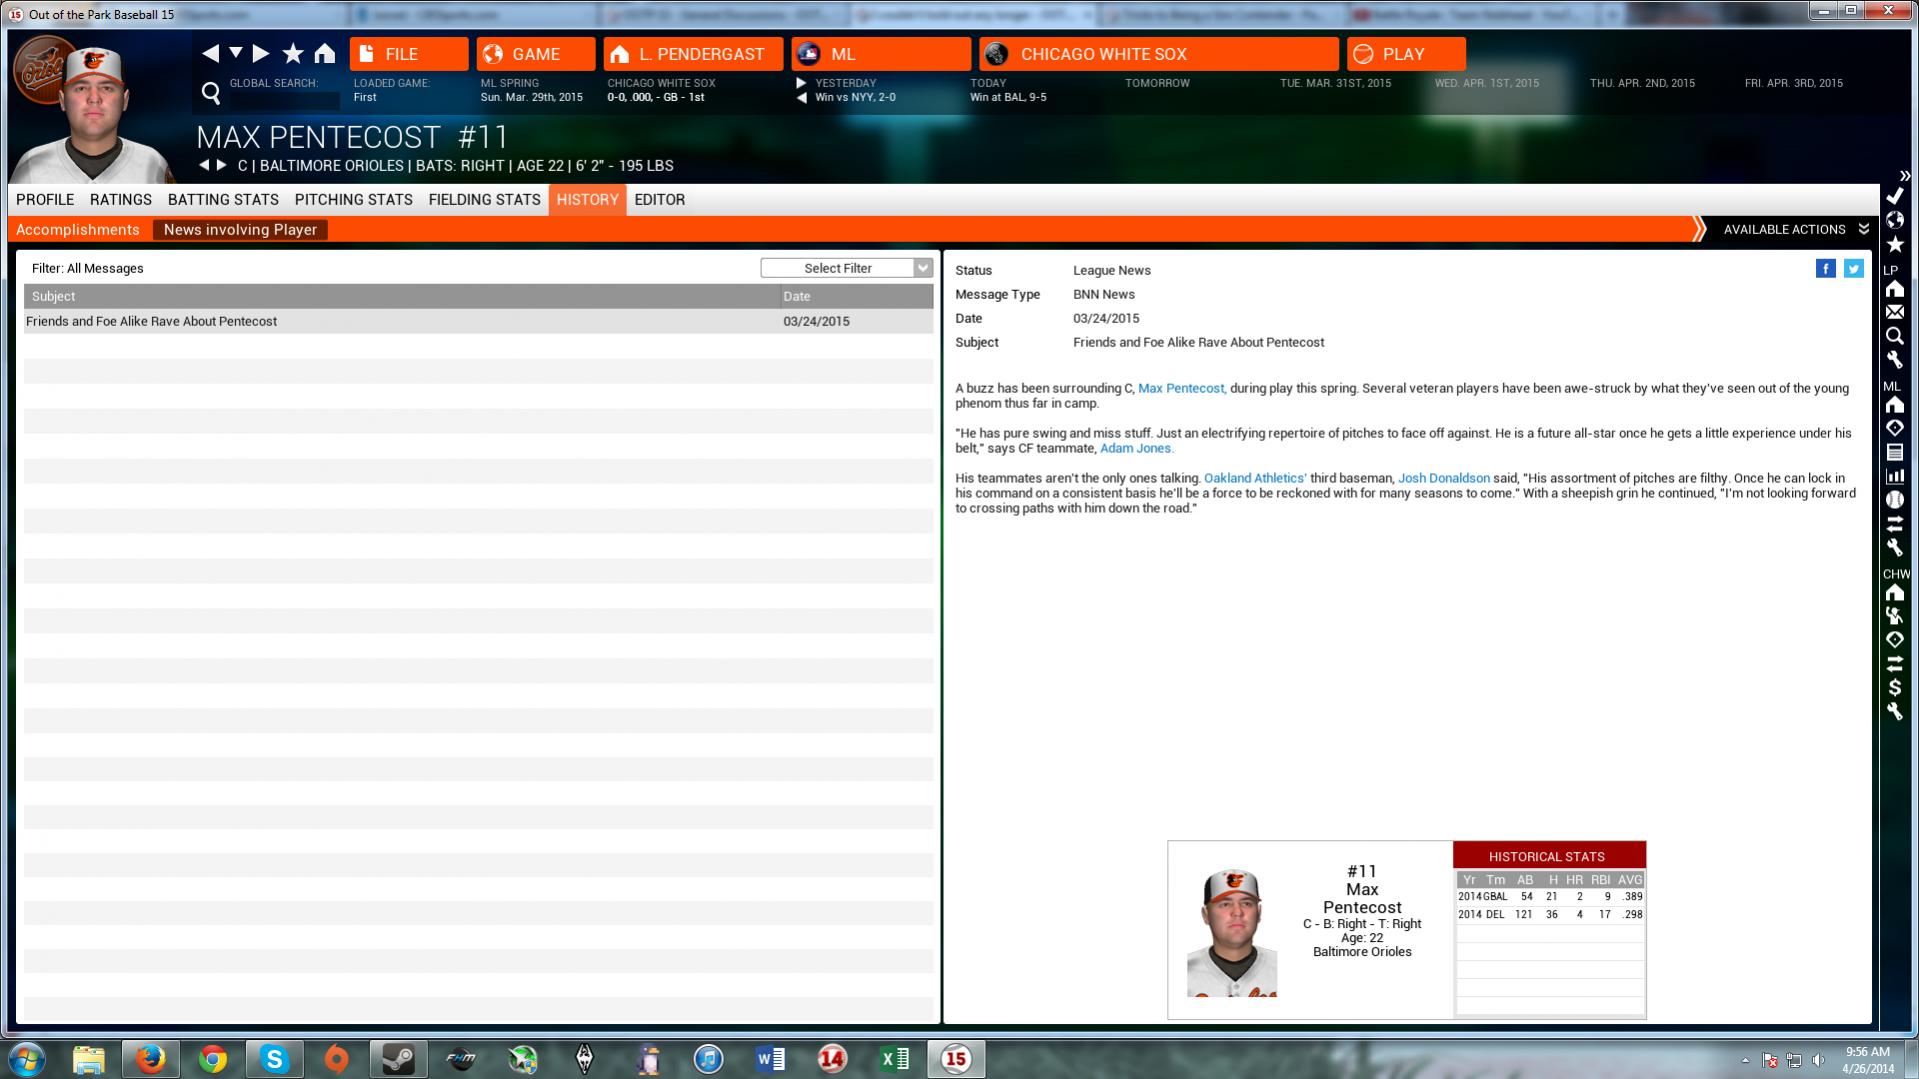
Task: Open the mail envelope icon in sidebar
Action: tap(1895, 312)
